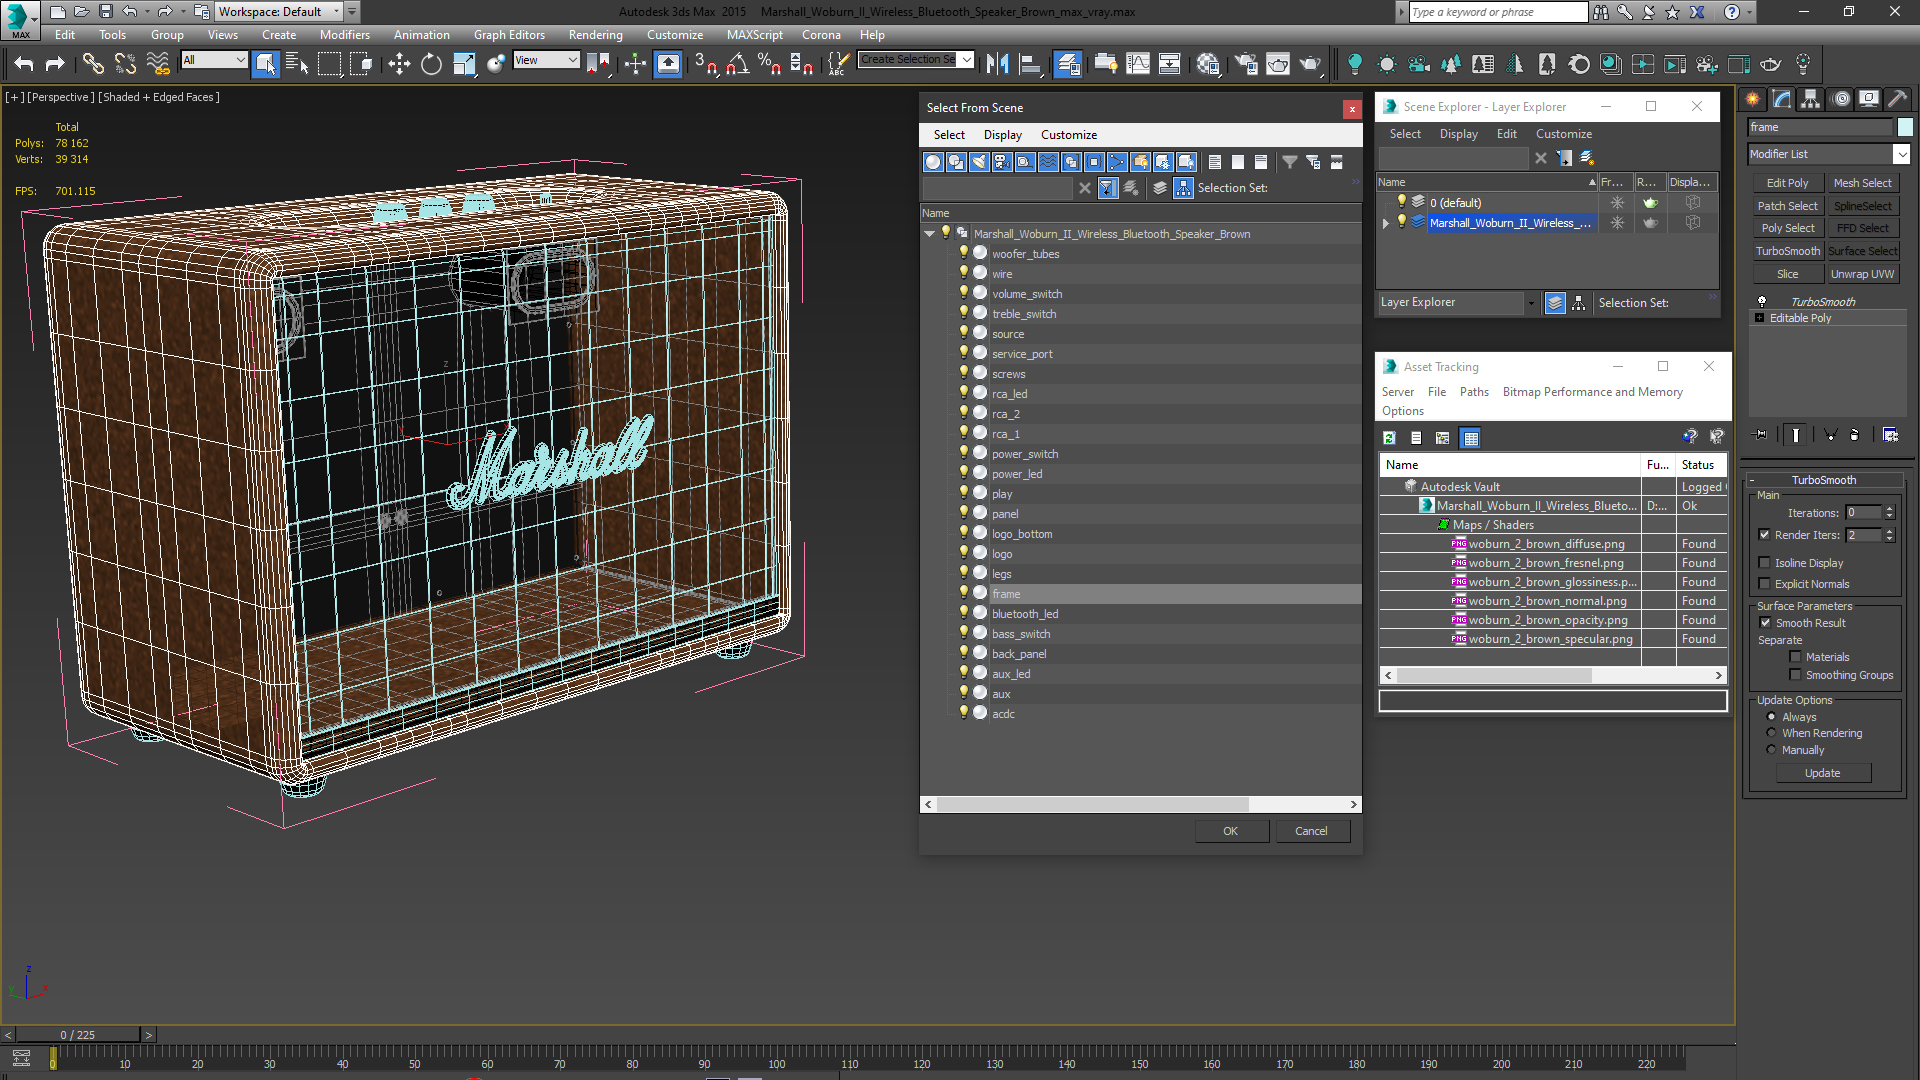This screenshot has width=1920, height=1080.
Task: Open the MAXScript menu
Action: click(x=754, y=34)
